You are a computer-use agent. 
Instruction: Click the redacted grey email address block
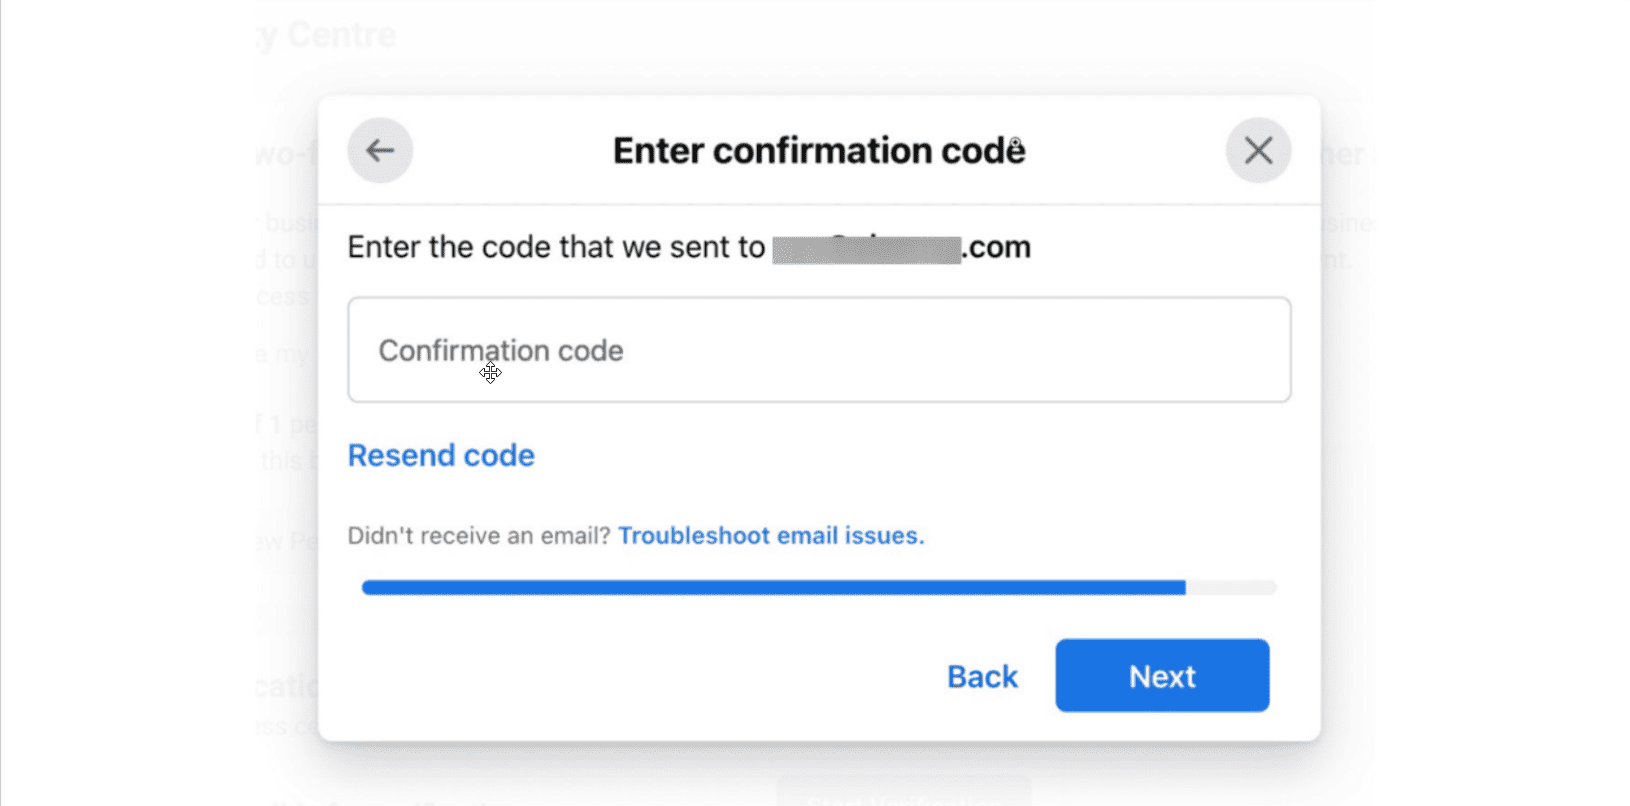[x=866, y=248]
